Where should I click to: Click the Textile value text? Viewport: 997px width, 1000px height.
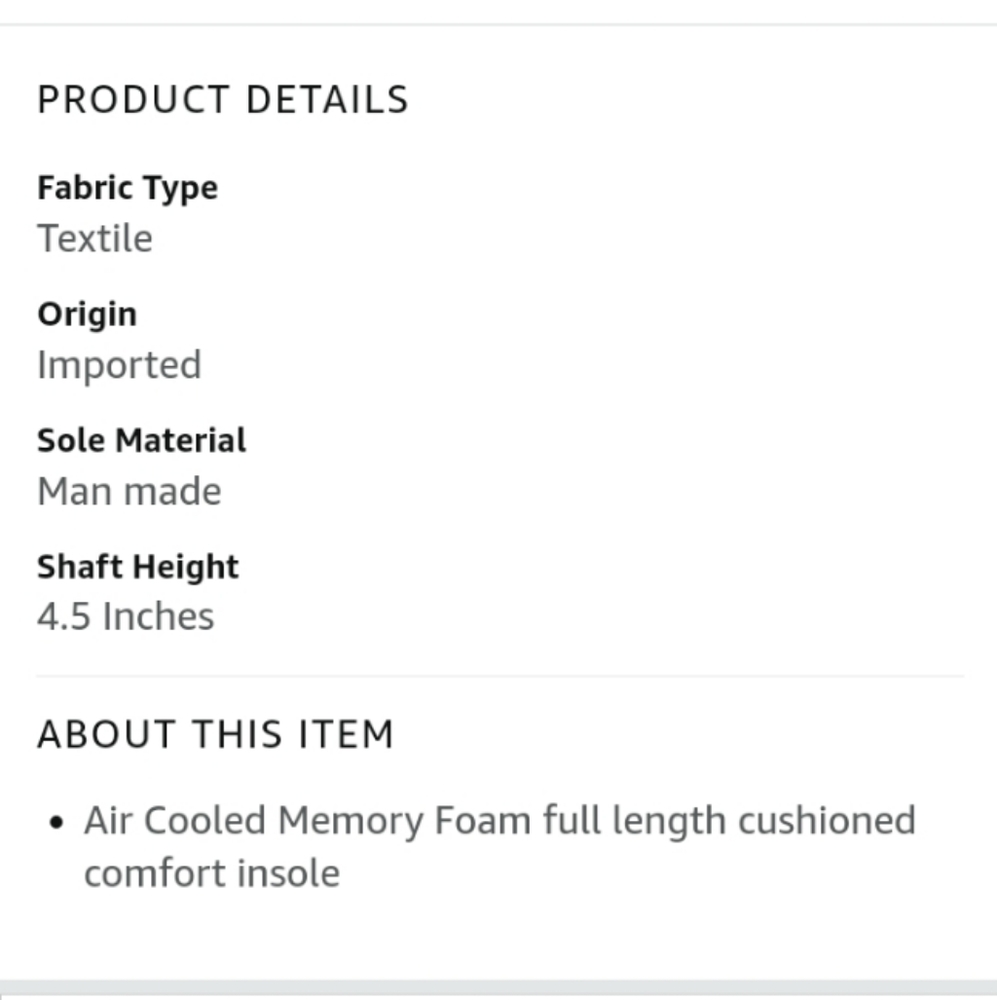[95, 239]
